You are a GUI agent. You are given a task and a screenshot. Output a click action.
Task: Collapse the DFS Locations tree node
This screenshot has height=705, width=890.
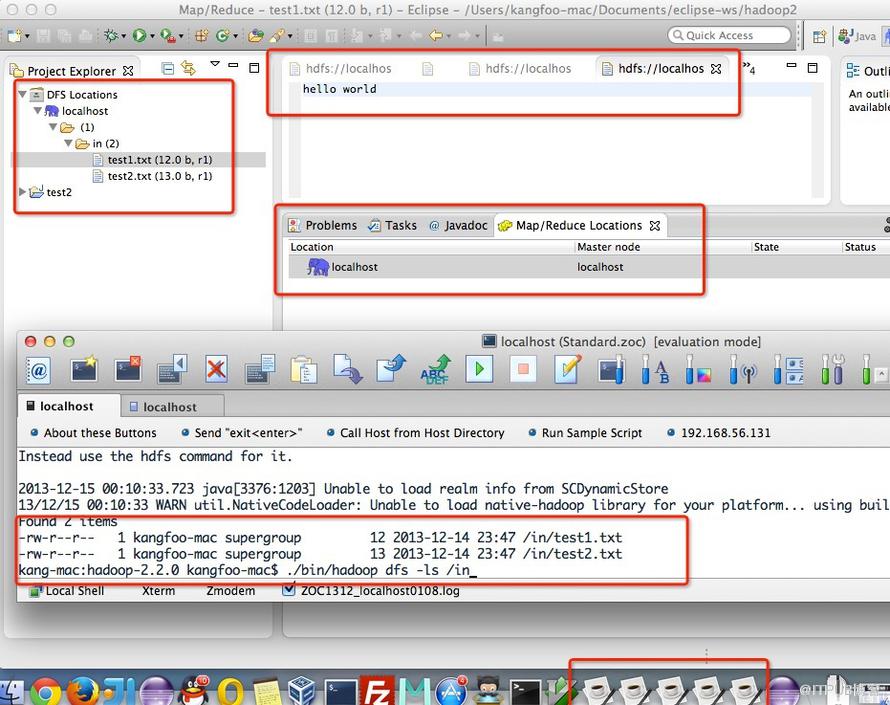(23, 94)
